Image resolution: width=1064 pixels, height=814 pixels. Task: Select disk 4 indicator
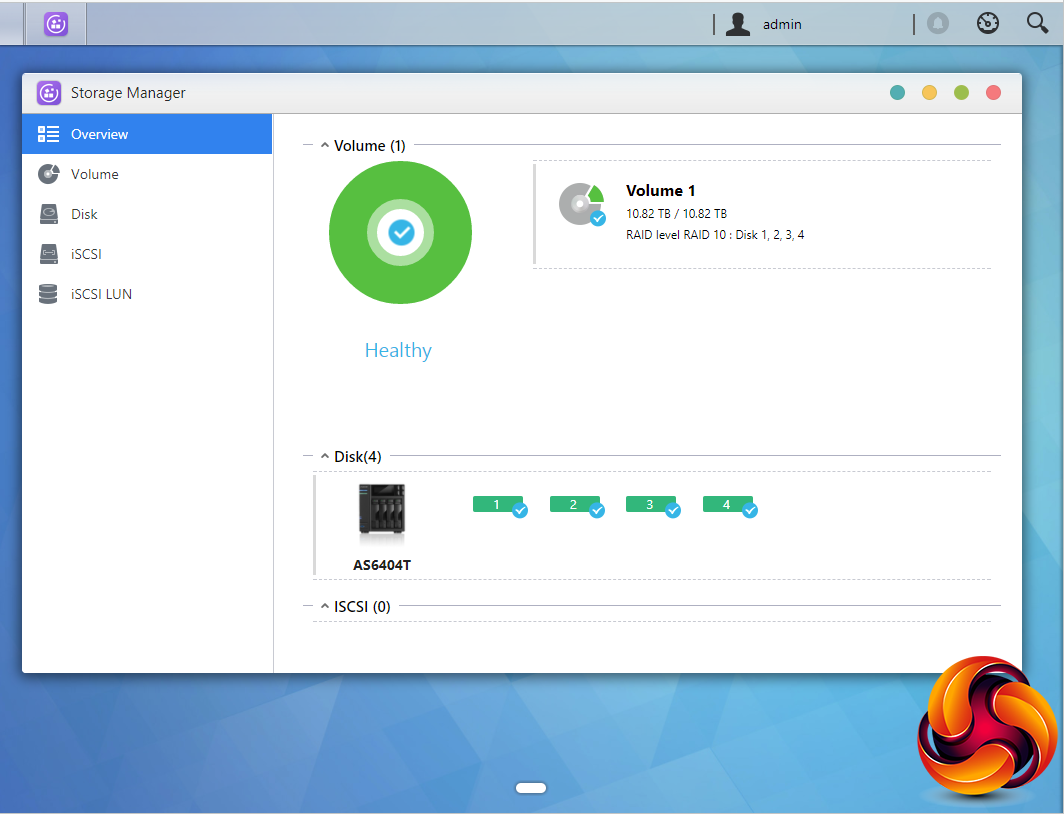point(729,506)
